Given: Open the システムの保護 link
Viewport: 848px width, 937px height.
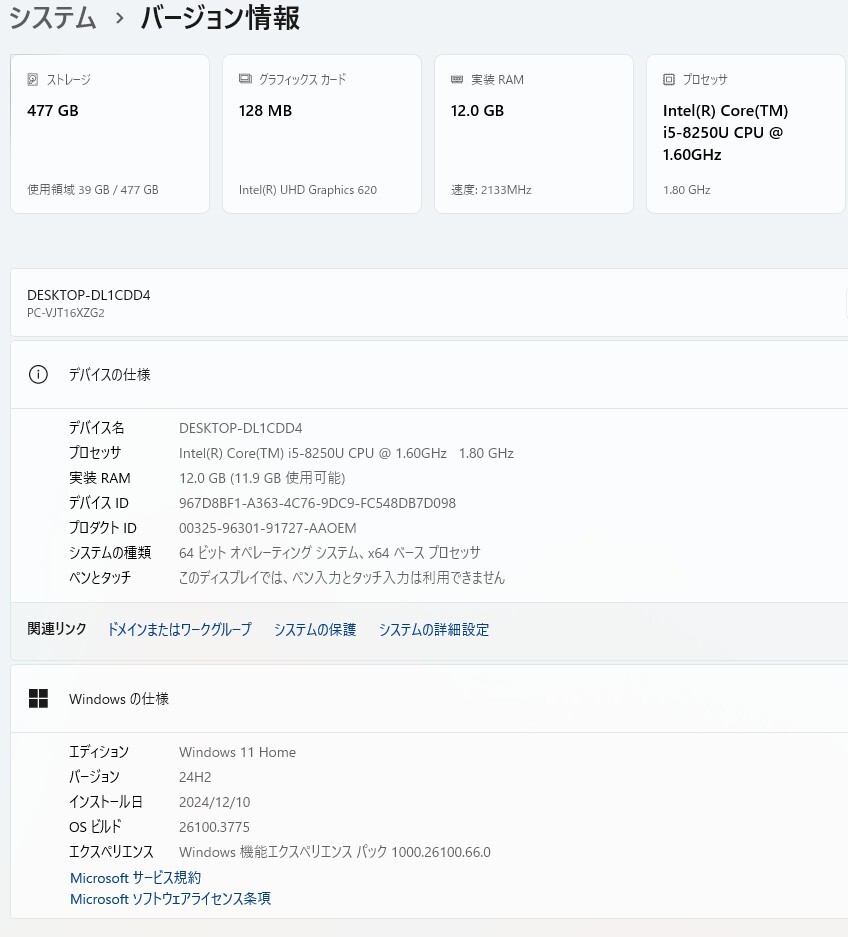Looking at the screenshot, I should click(315, 629).
